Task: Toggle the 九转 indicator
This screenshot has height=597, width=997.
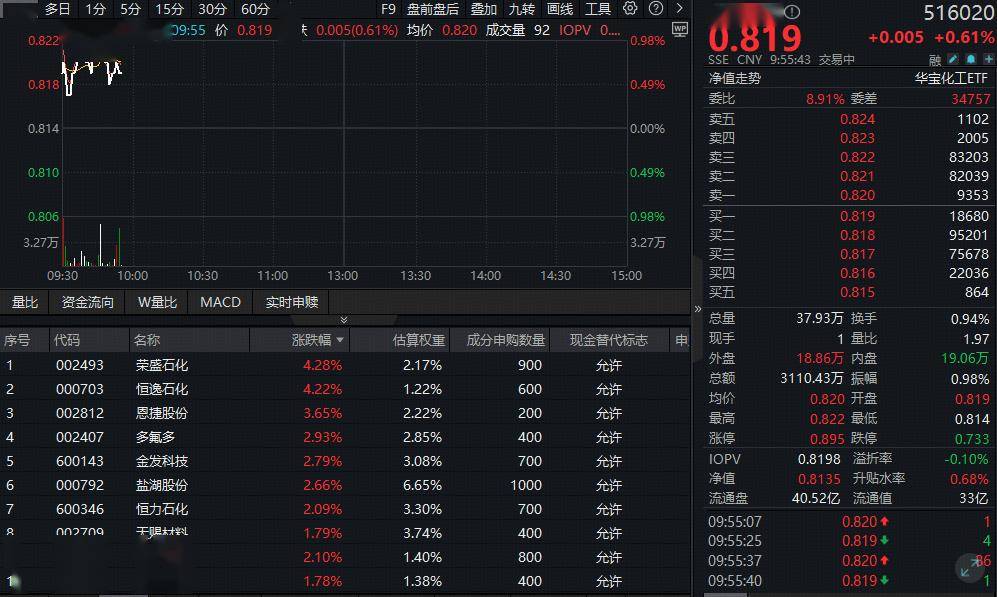Action: pos(522,9)
